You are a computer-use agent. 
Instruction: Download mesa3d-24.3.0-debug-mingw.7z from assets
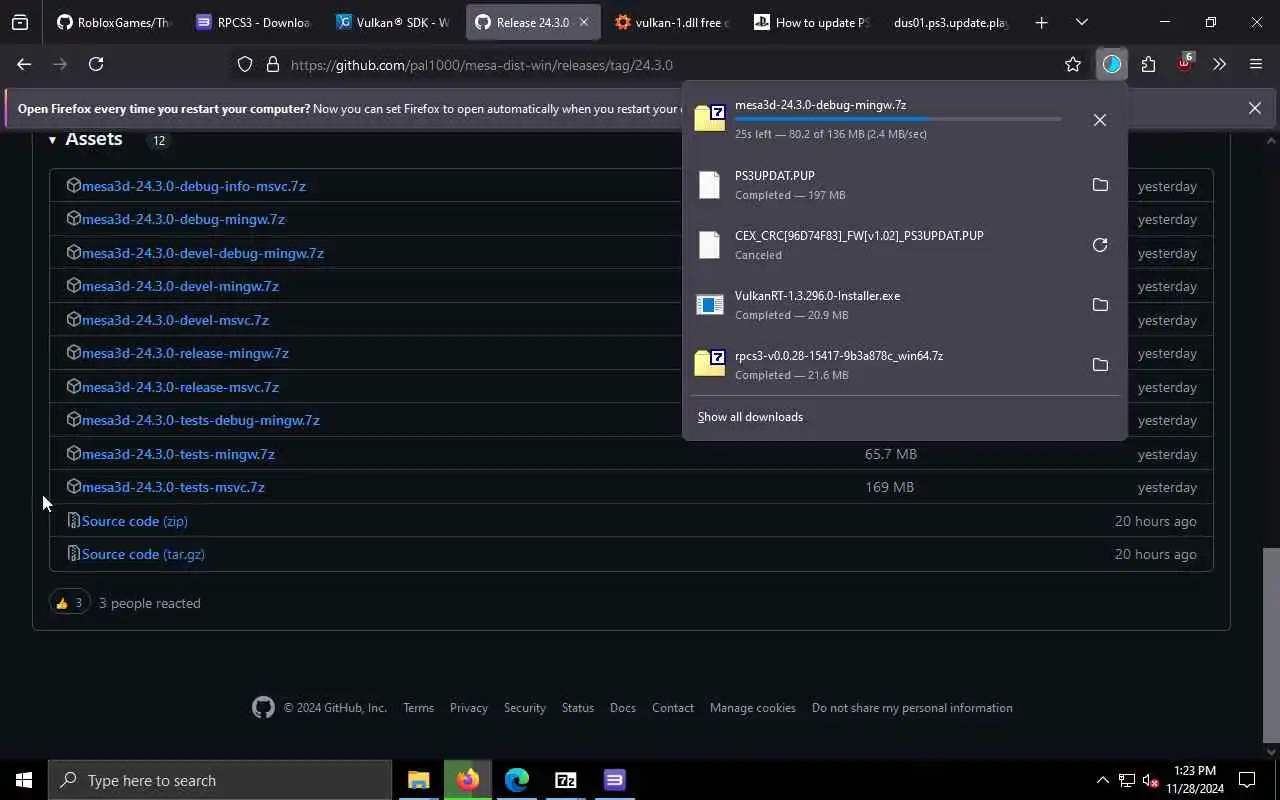point(183,219)
